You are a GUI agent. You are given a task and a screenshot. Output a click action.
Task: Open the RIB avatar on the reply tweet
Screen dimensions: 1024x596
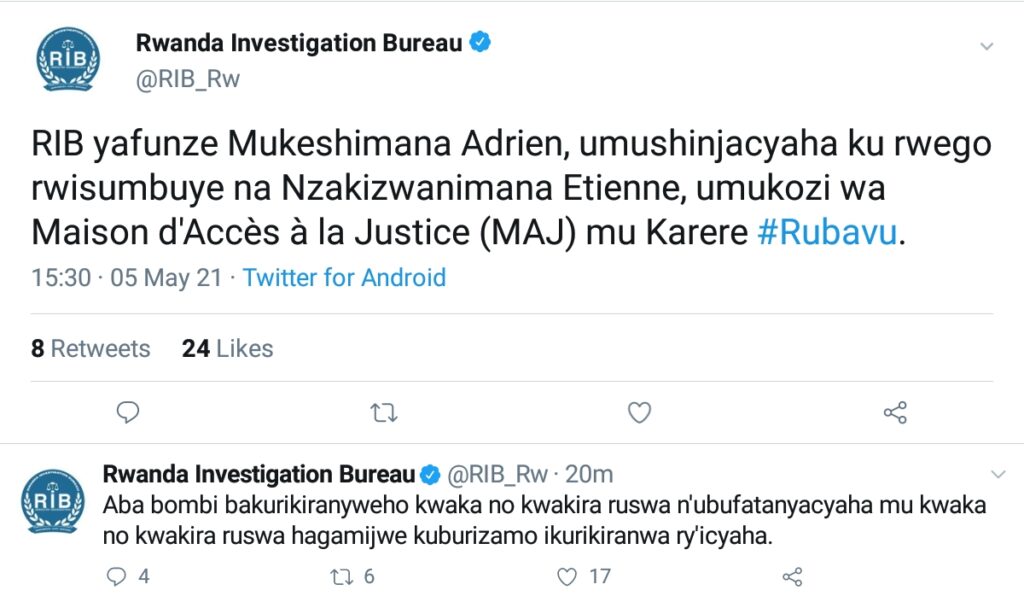click(53, 501)
